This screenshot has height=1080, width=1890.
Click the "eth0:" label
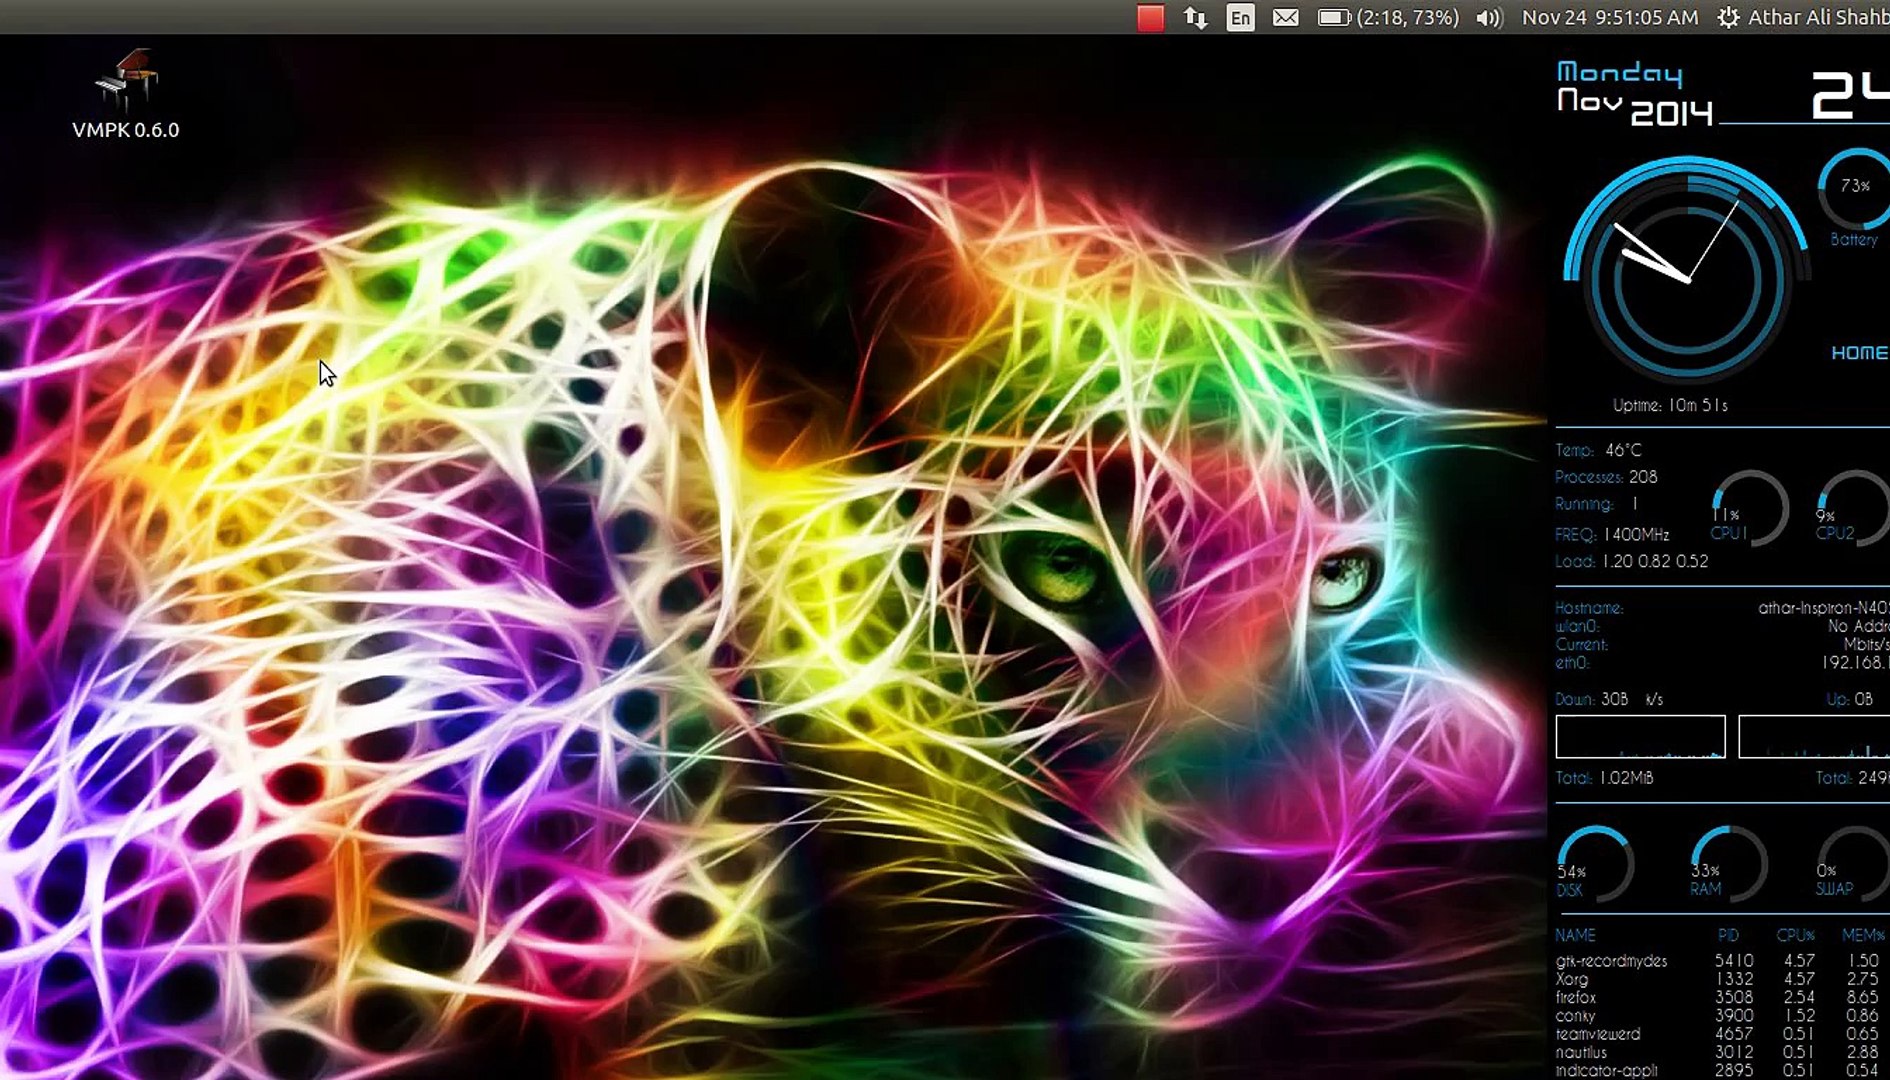pos(1572,662)
